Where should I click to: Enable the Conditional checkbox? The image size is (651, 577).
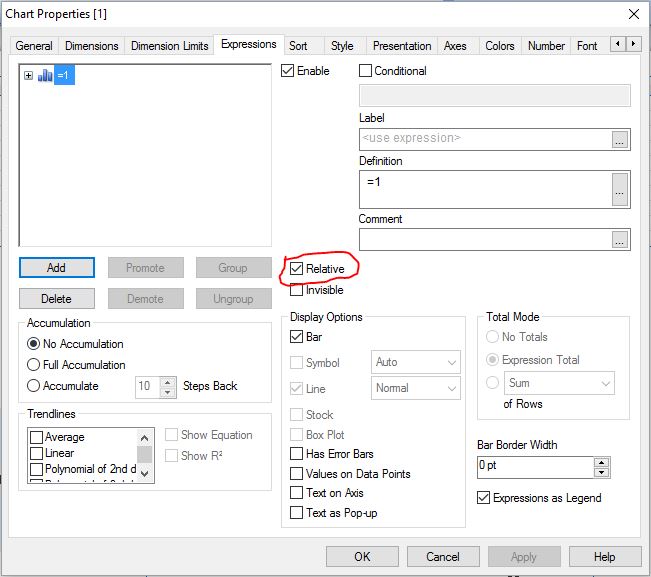point(366,71)
